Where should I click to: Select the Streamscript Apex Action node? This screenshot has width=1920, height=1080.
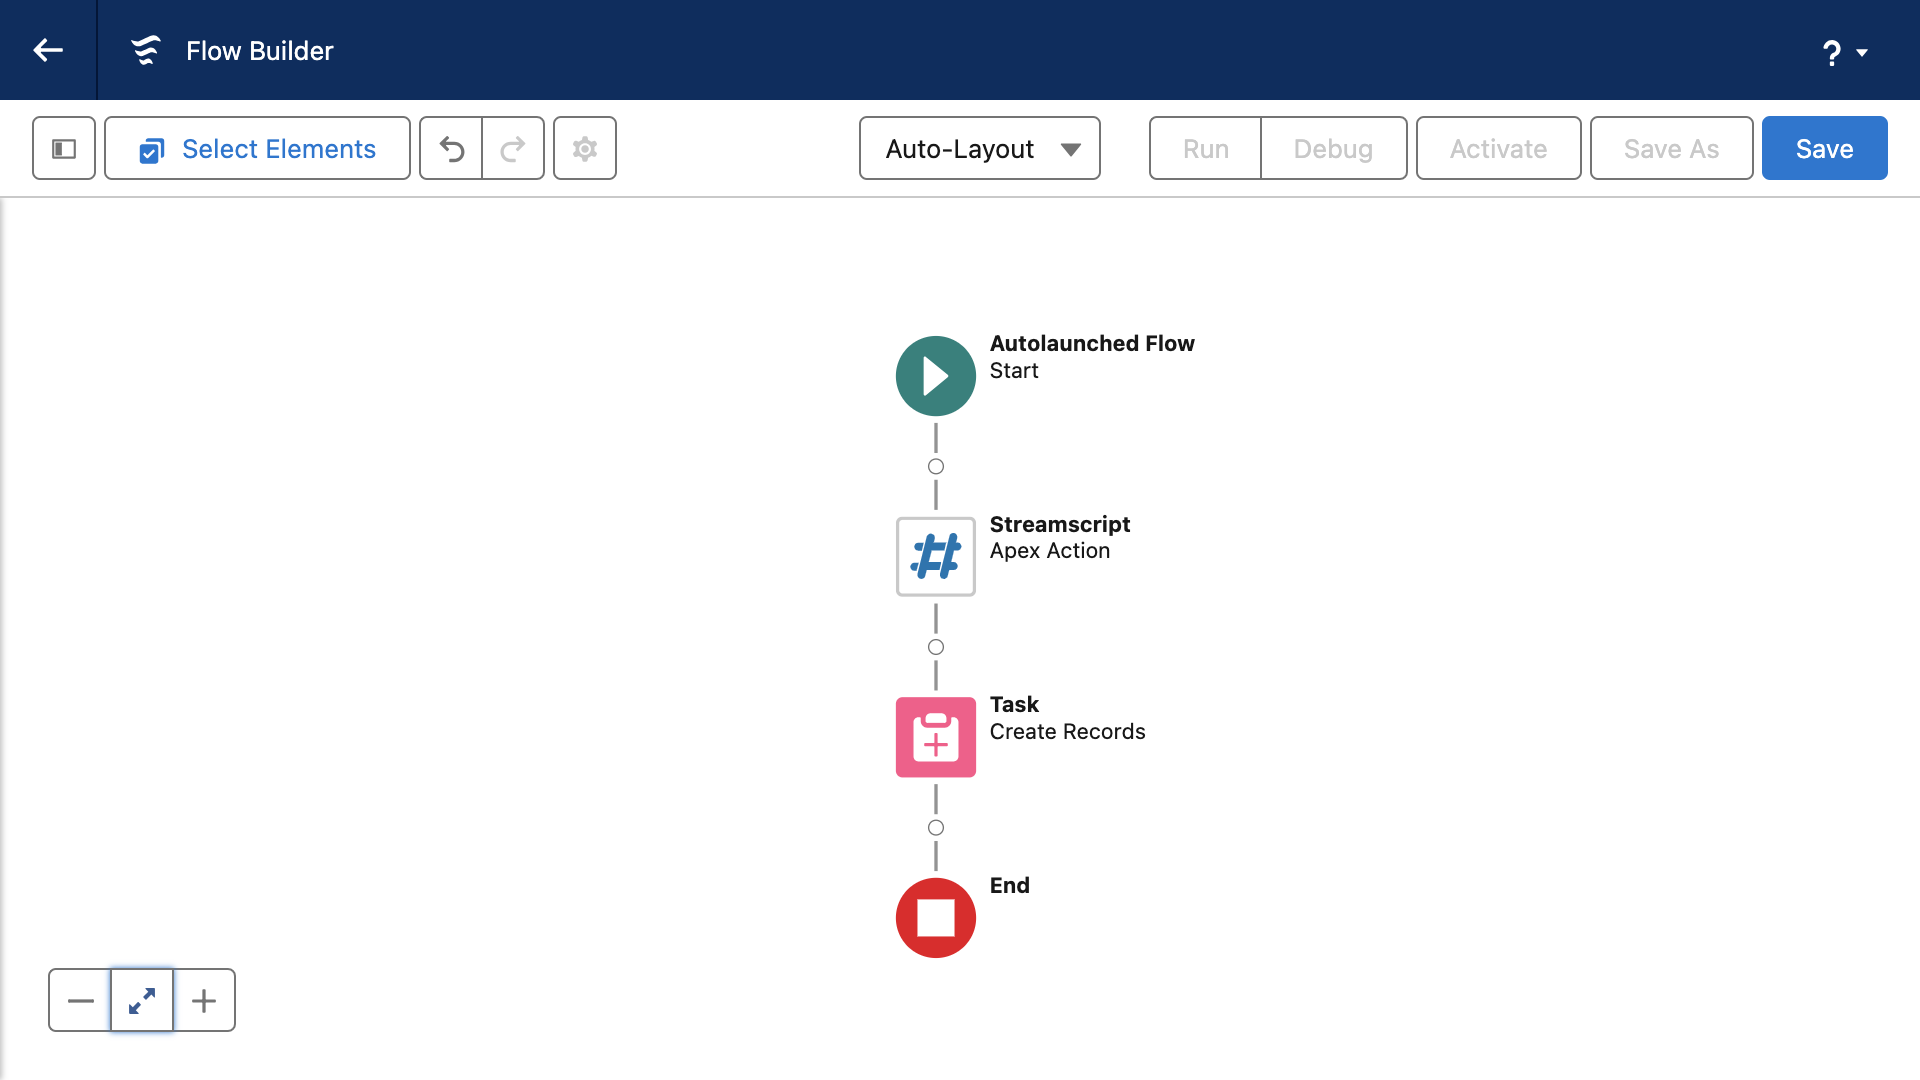(x=936, y=556)
